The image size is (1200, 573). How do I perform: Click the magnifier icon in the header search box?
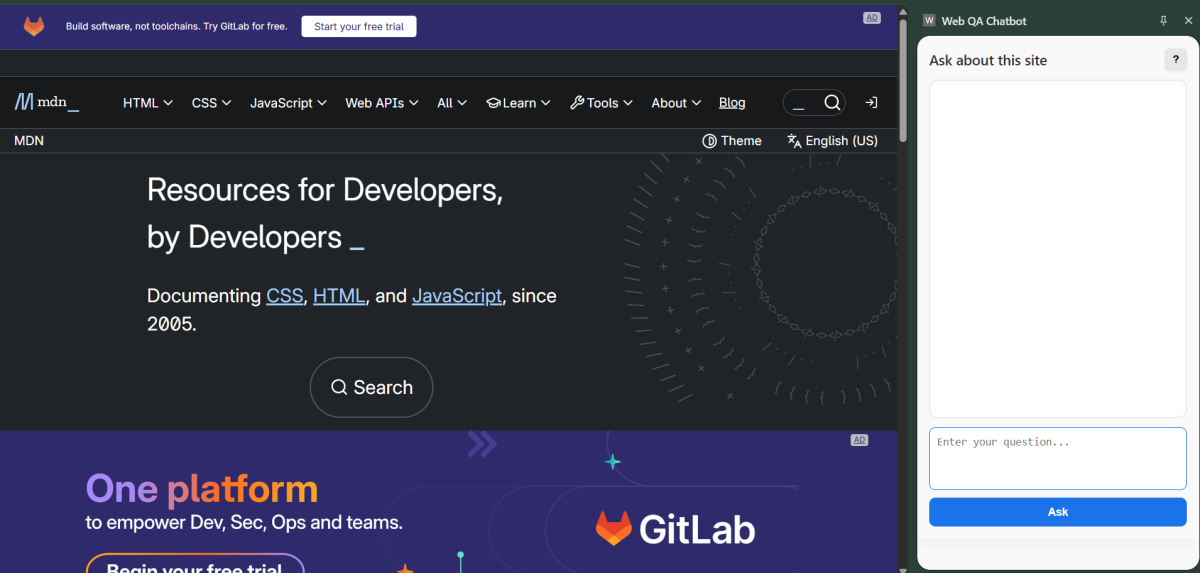[832, 103]
